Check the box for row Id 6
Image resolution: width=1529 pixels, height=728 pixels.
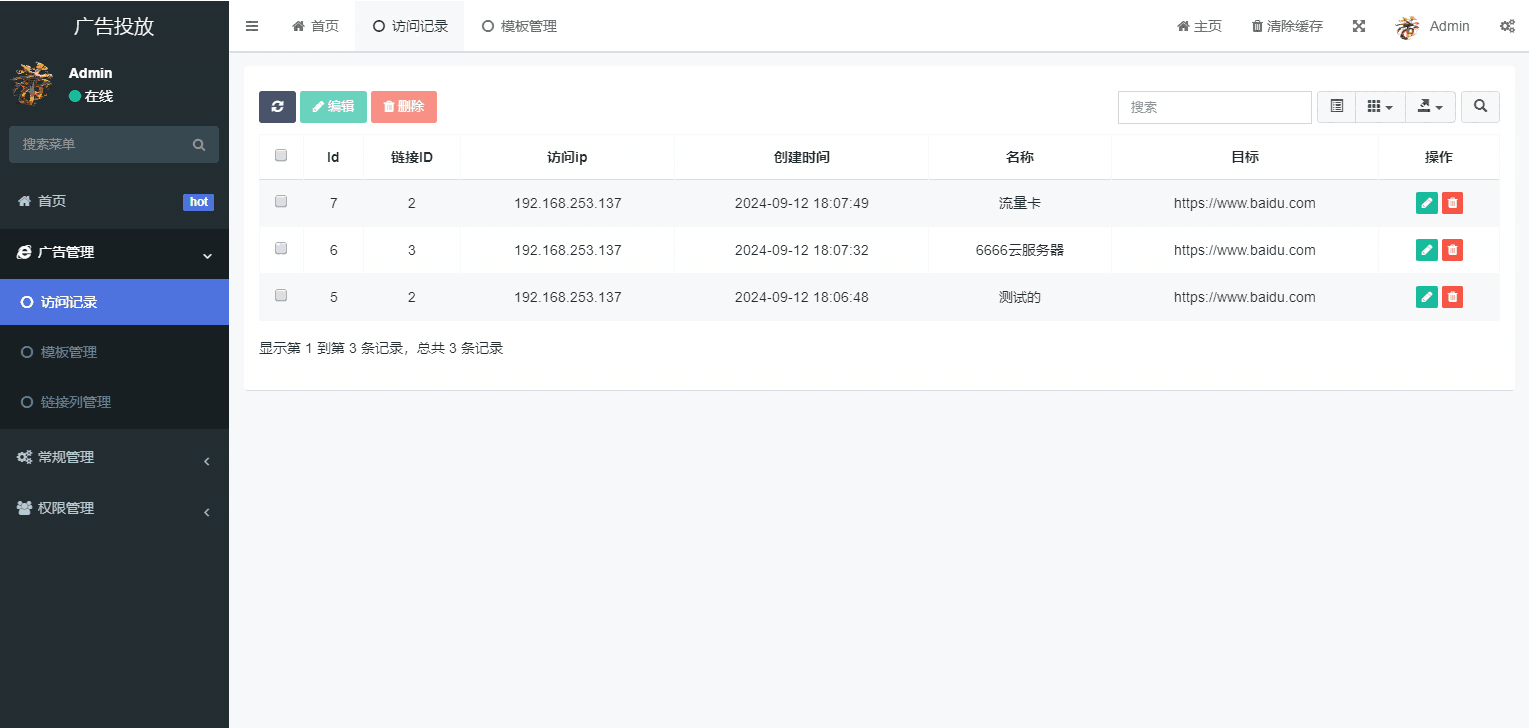[281, 248]
